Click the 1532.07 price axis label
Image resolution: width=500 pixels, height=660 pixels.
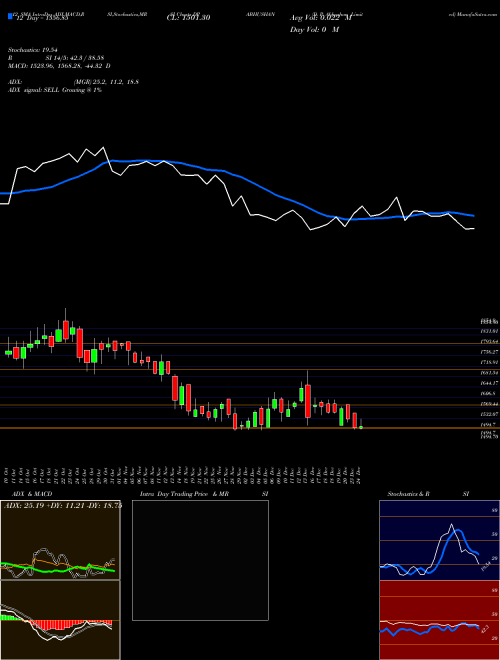click(x=490, y=415)
